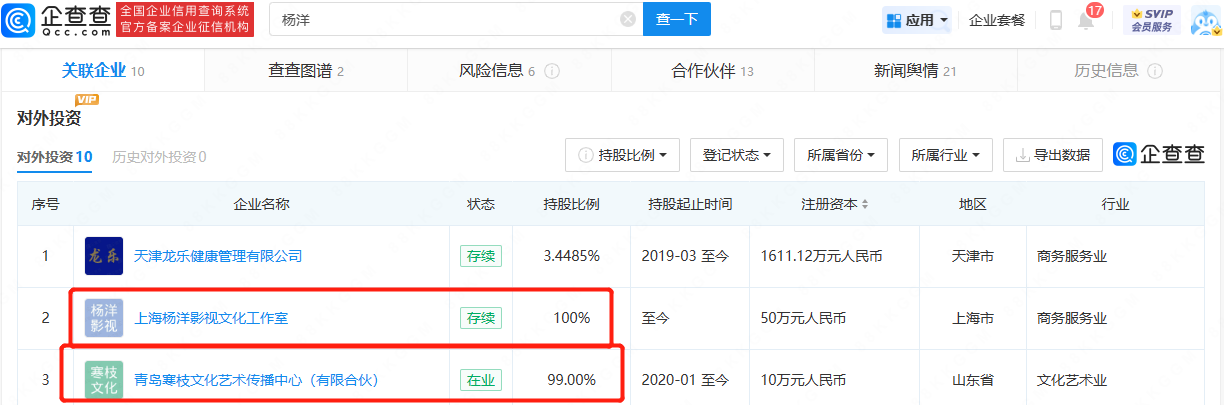
Task: Open the 持股比例 filter dropdown
Action: tap(623, 155)
